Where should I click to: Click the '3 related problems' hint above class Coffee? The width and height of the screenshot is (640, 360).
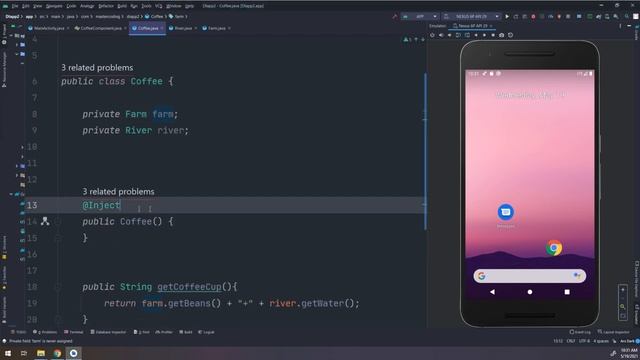[x=97, y=68]
